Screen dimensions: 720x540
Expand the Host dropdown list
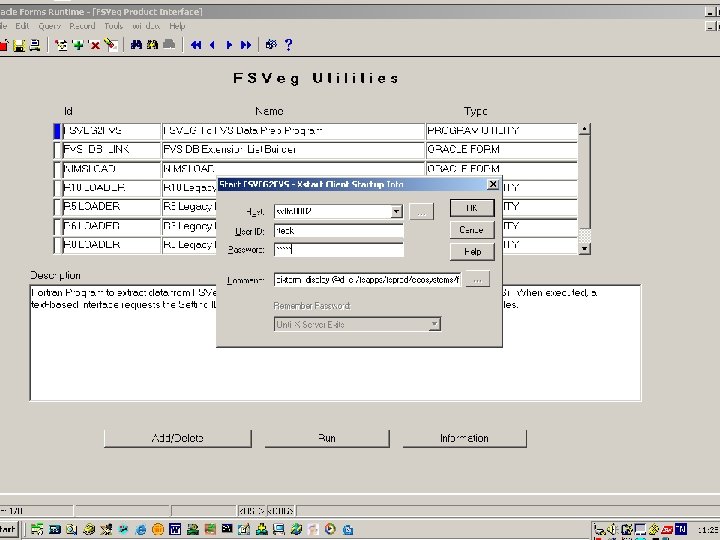[396, 211]
